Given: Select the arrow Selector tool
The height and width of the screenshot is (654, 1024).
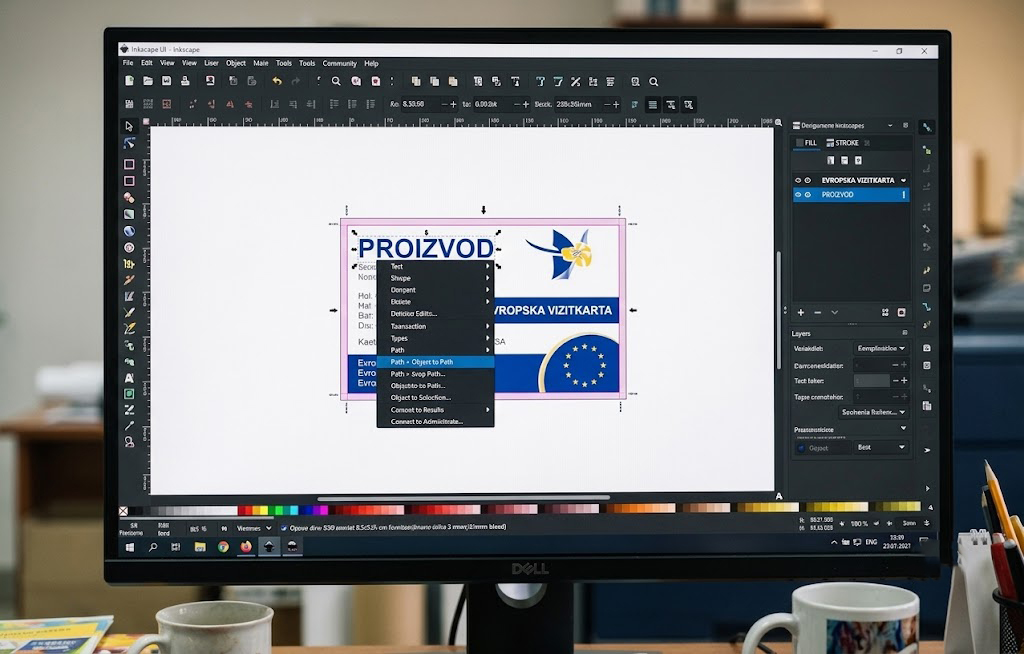Looking at the screenshot, I should 129,125.
